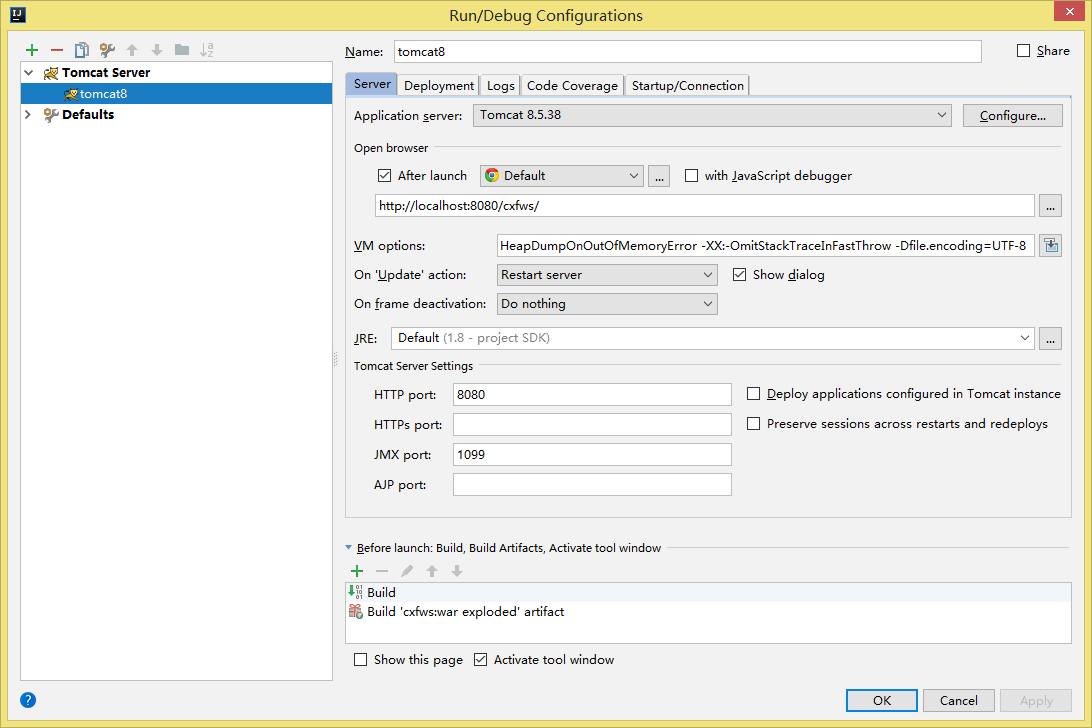
Task: Open help with blue question mark icon
Action: pos(28,700)
